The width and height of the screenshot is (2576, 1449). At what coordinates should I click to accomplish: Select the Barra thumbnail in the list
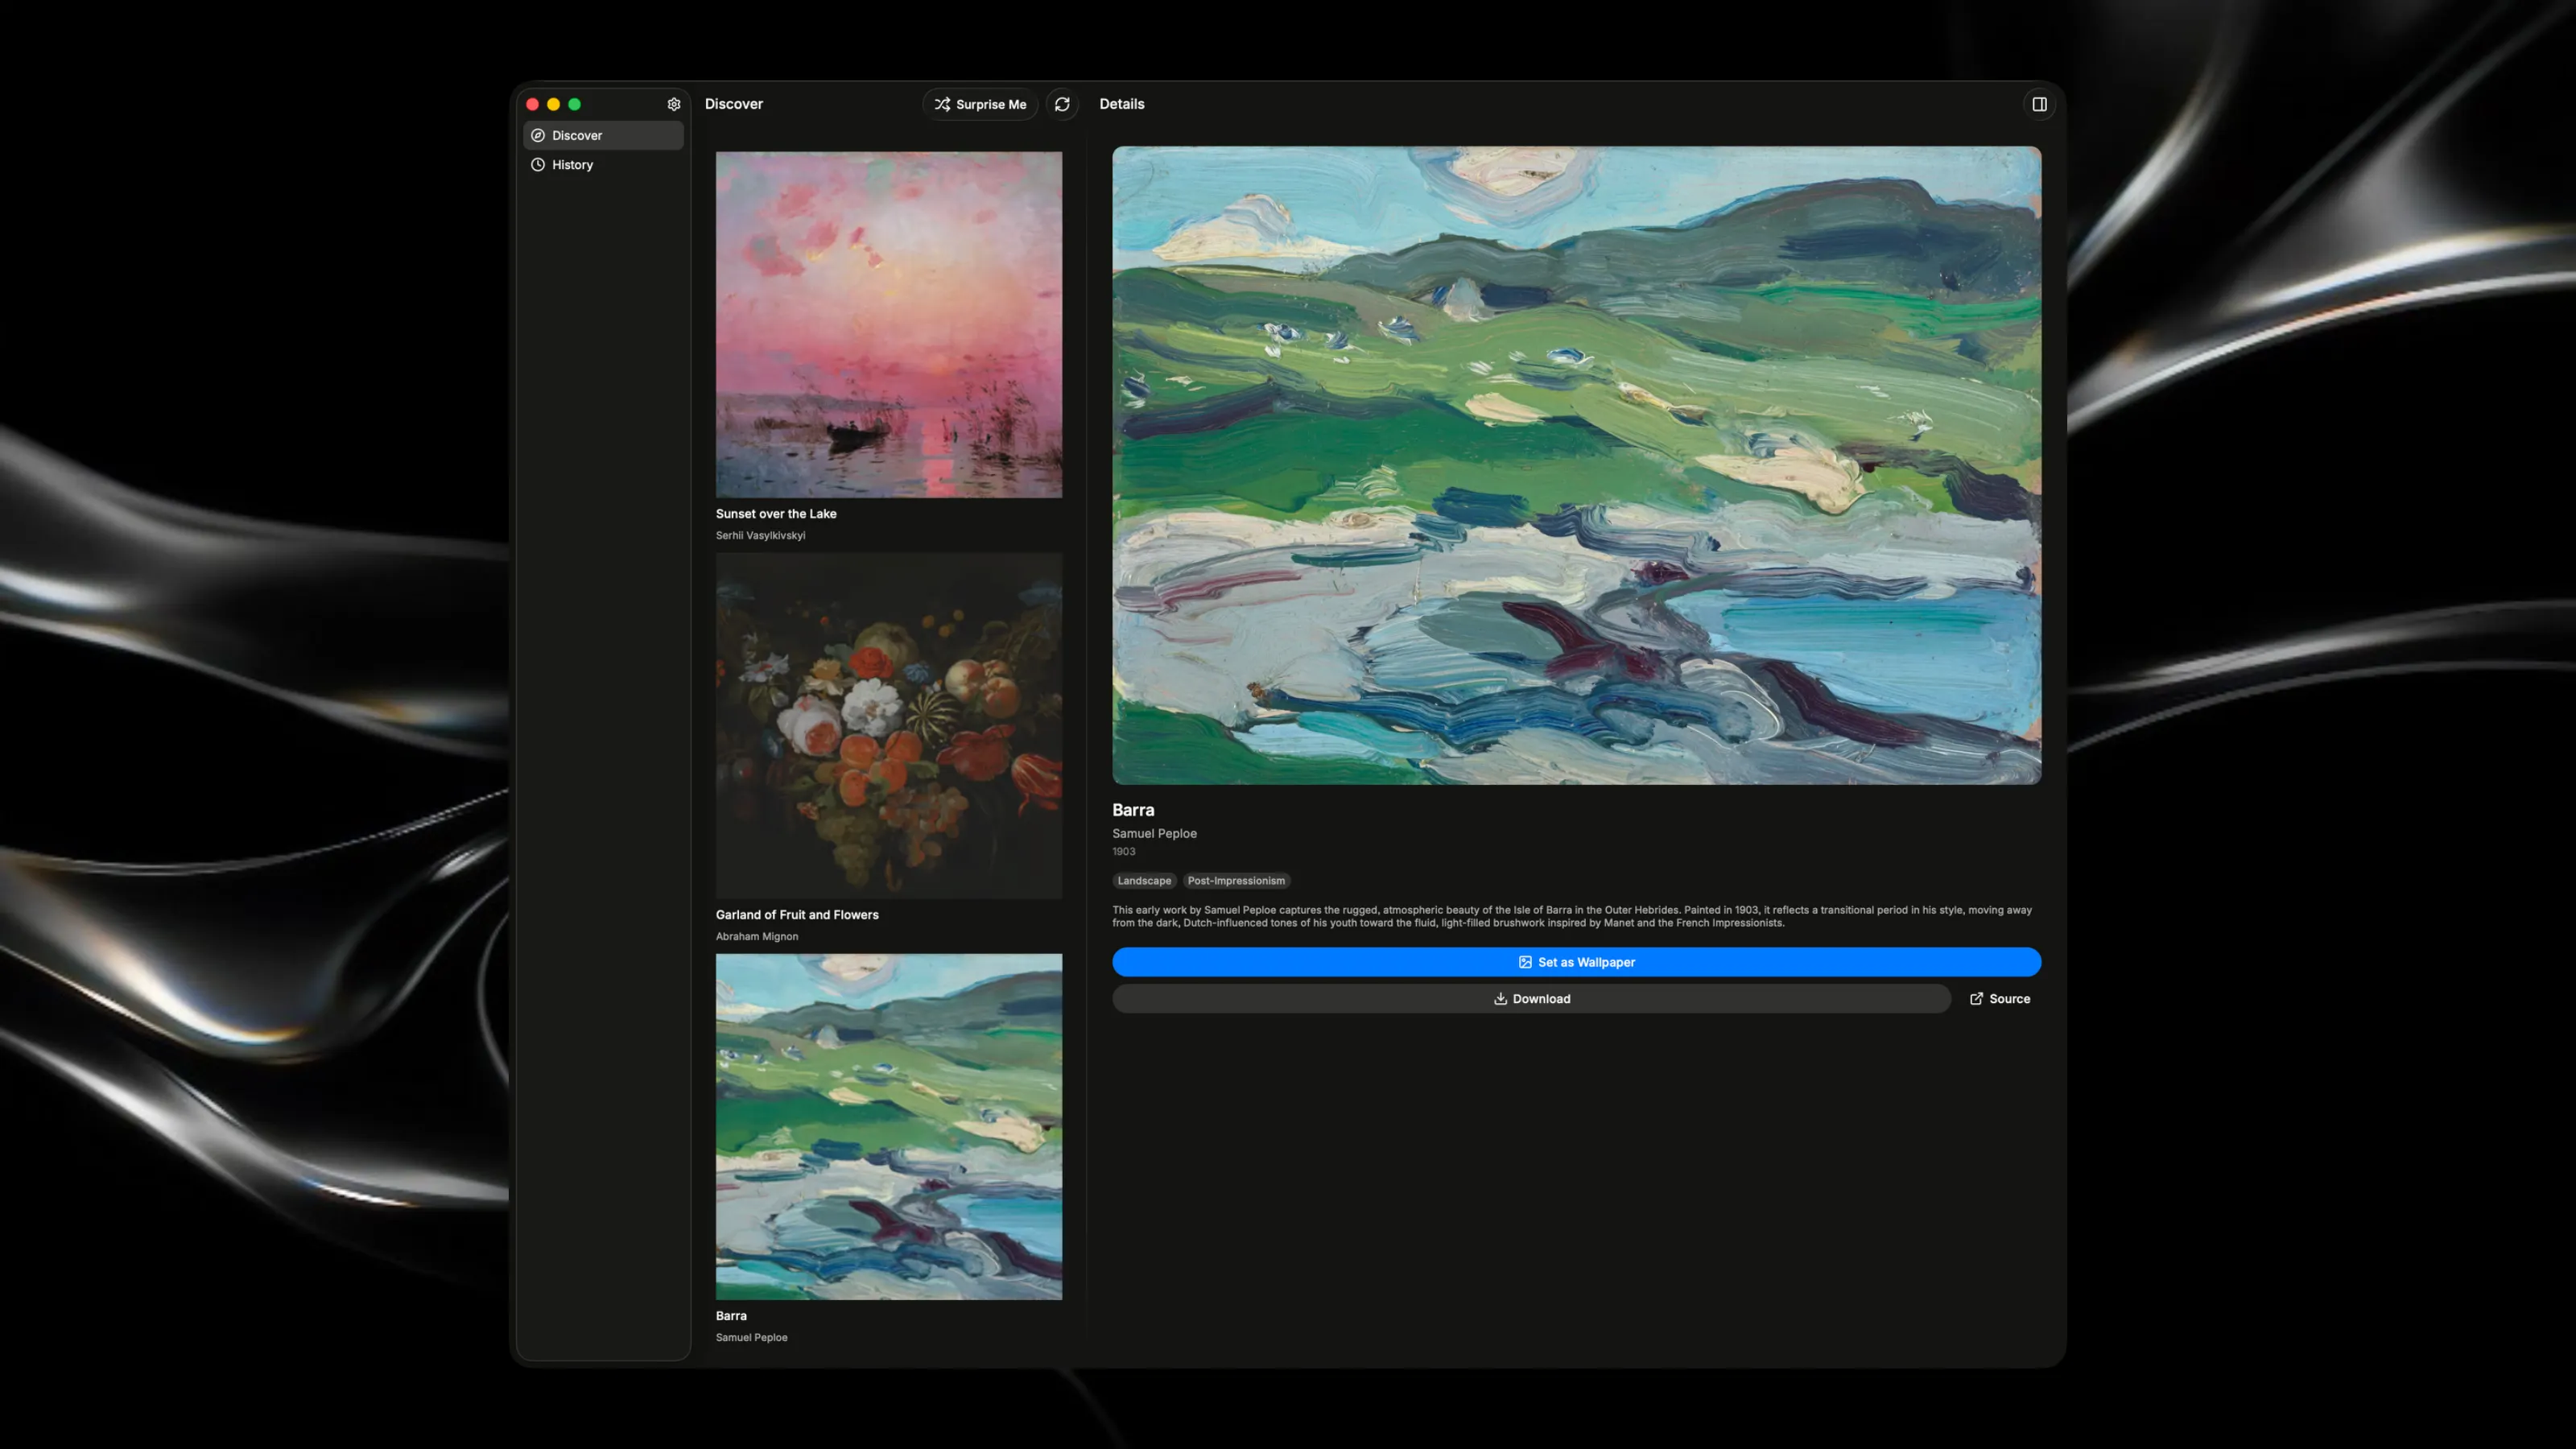[889, 1127]
